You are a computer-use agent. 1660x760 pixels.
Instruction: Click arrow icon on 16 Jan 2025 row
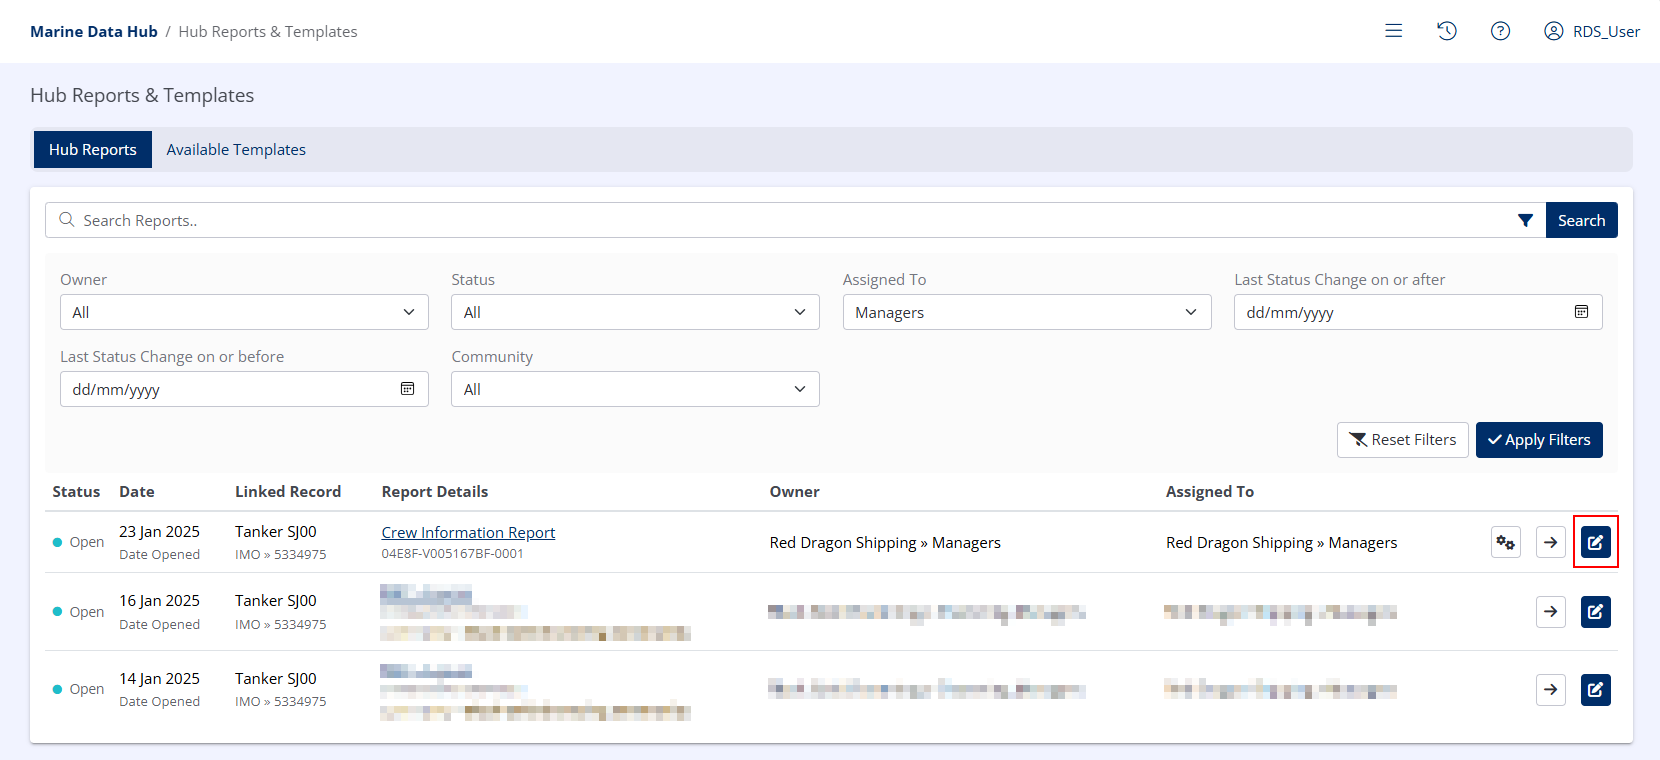click(x=1550, y=611)
